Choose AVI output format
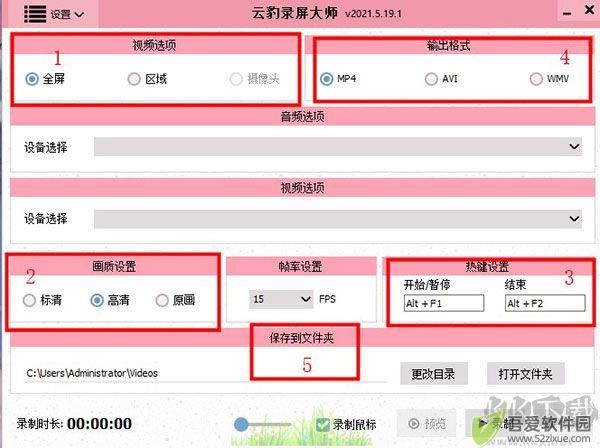 click(x=431, y=79)
